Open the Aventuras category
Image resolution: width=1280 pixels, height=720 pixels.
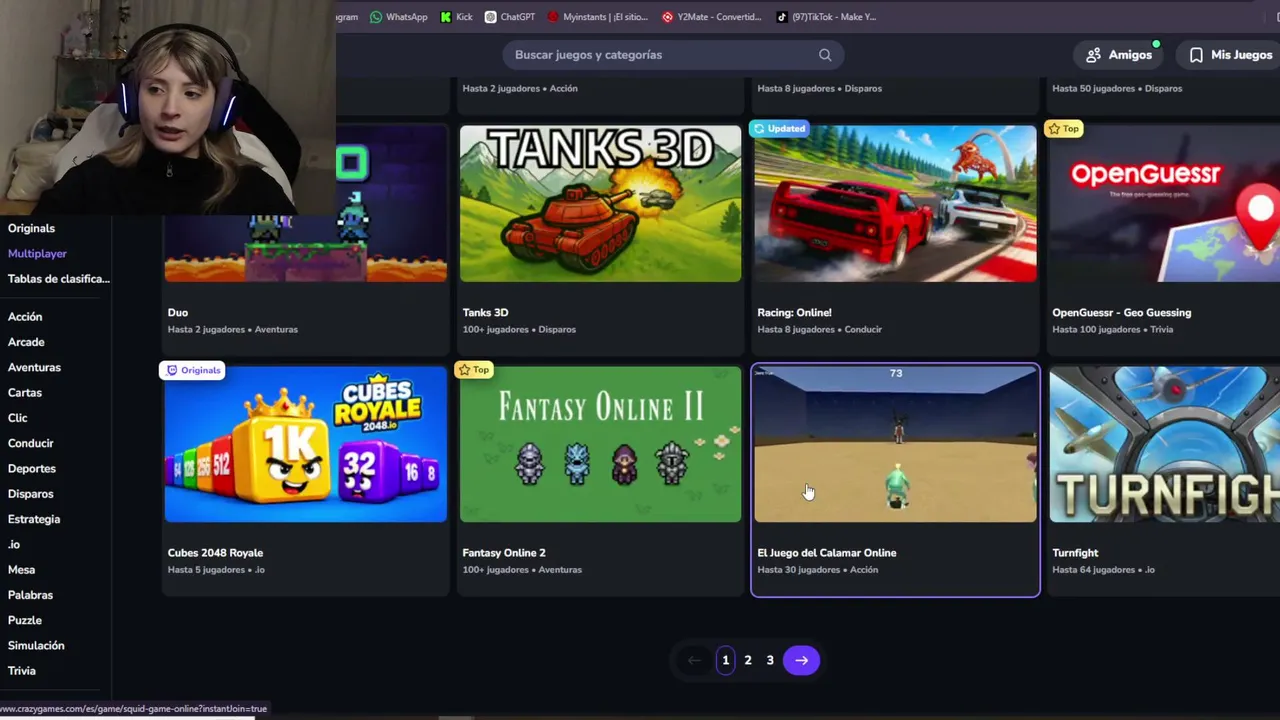click(x=34, y=367)
